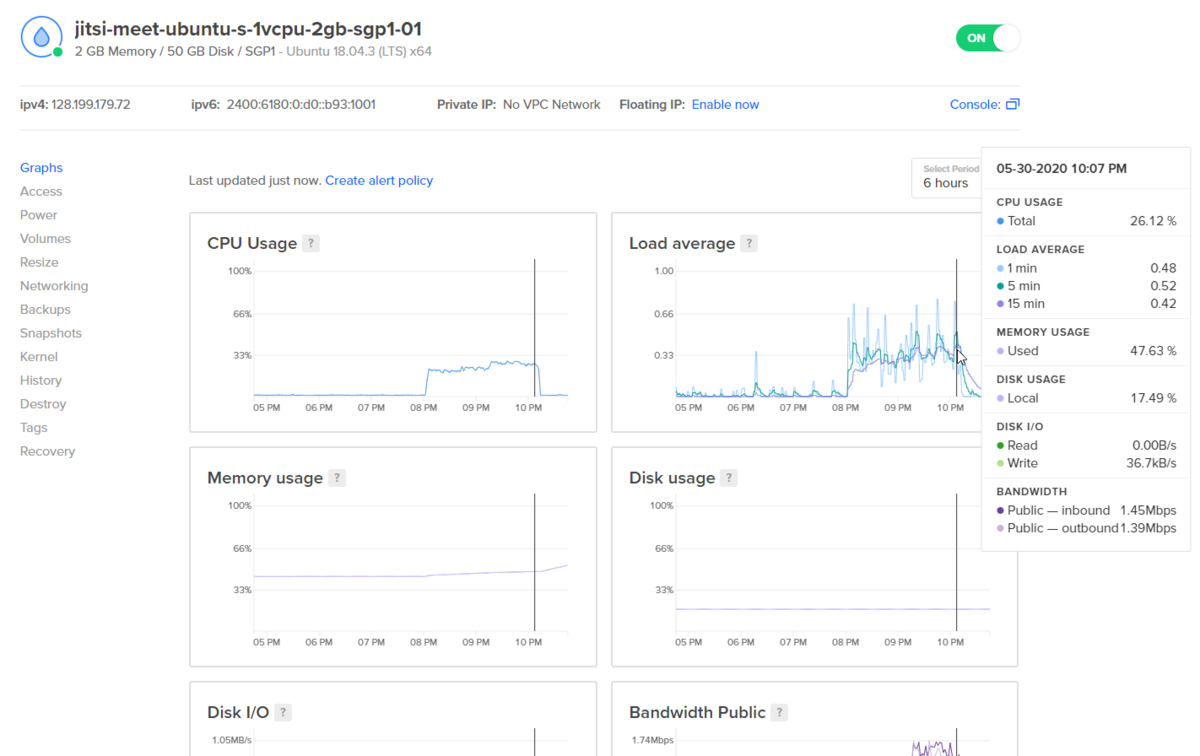Click the Create alert policy link
The image size is (1200, 756).
tap(379, 181)
